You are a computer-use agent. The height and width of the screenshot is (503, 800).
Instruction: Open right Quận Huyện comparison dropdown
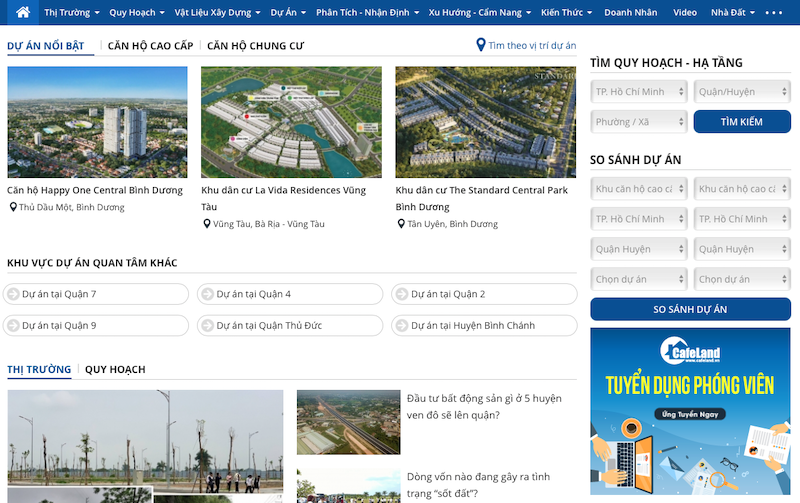(x=742, y=249)
